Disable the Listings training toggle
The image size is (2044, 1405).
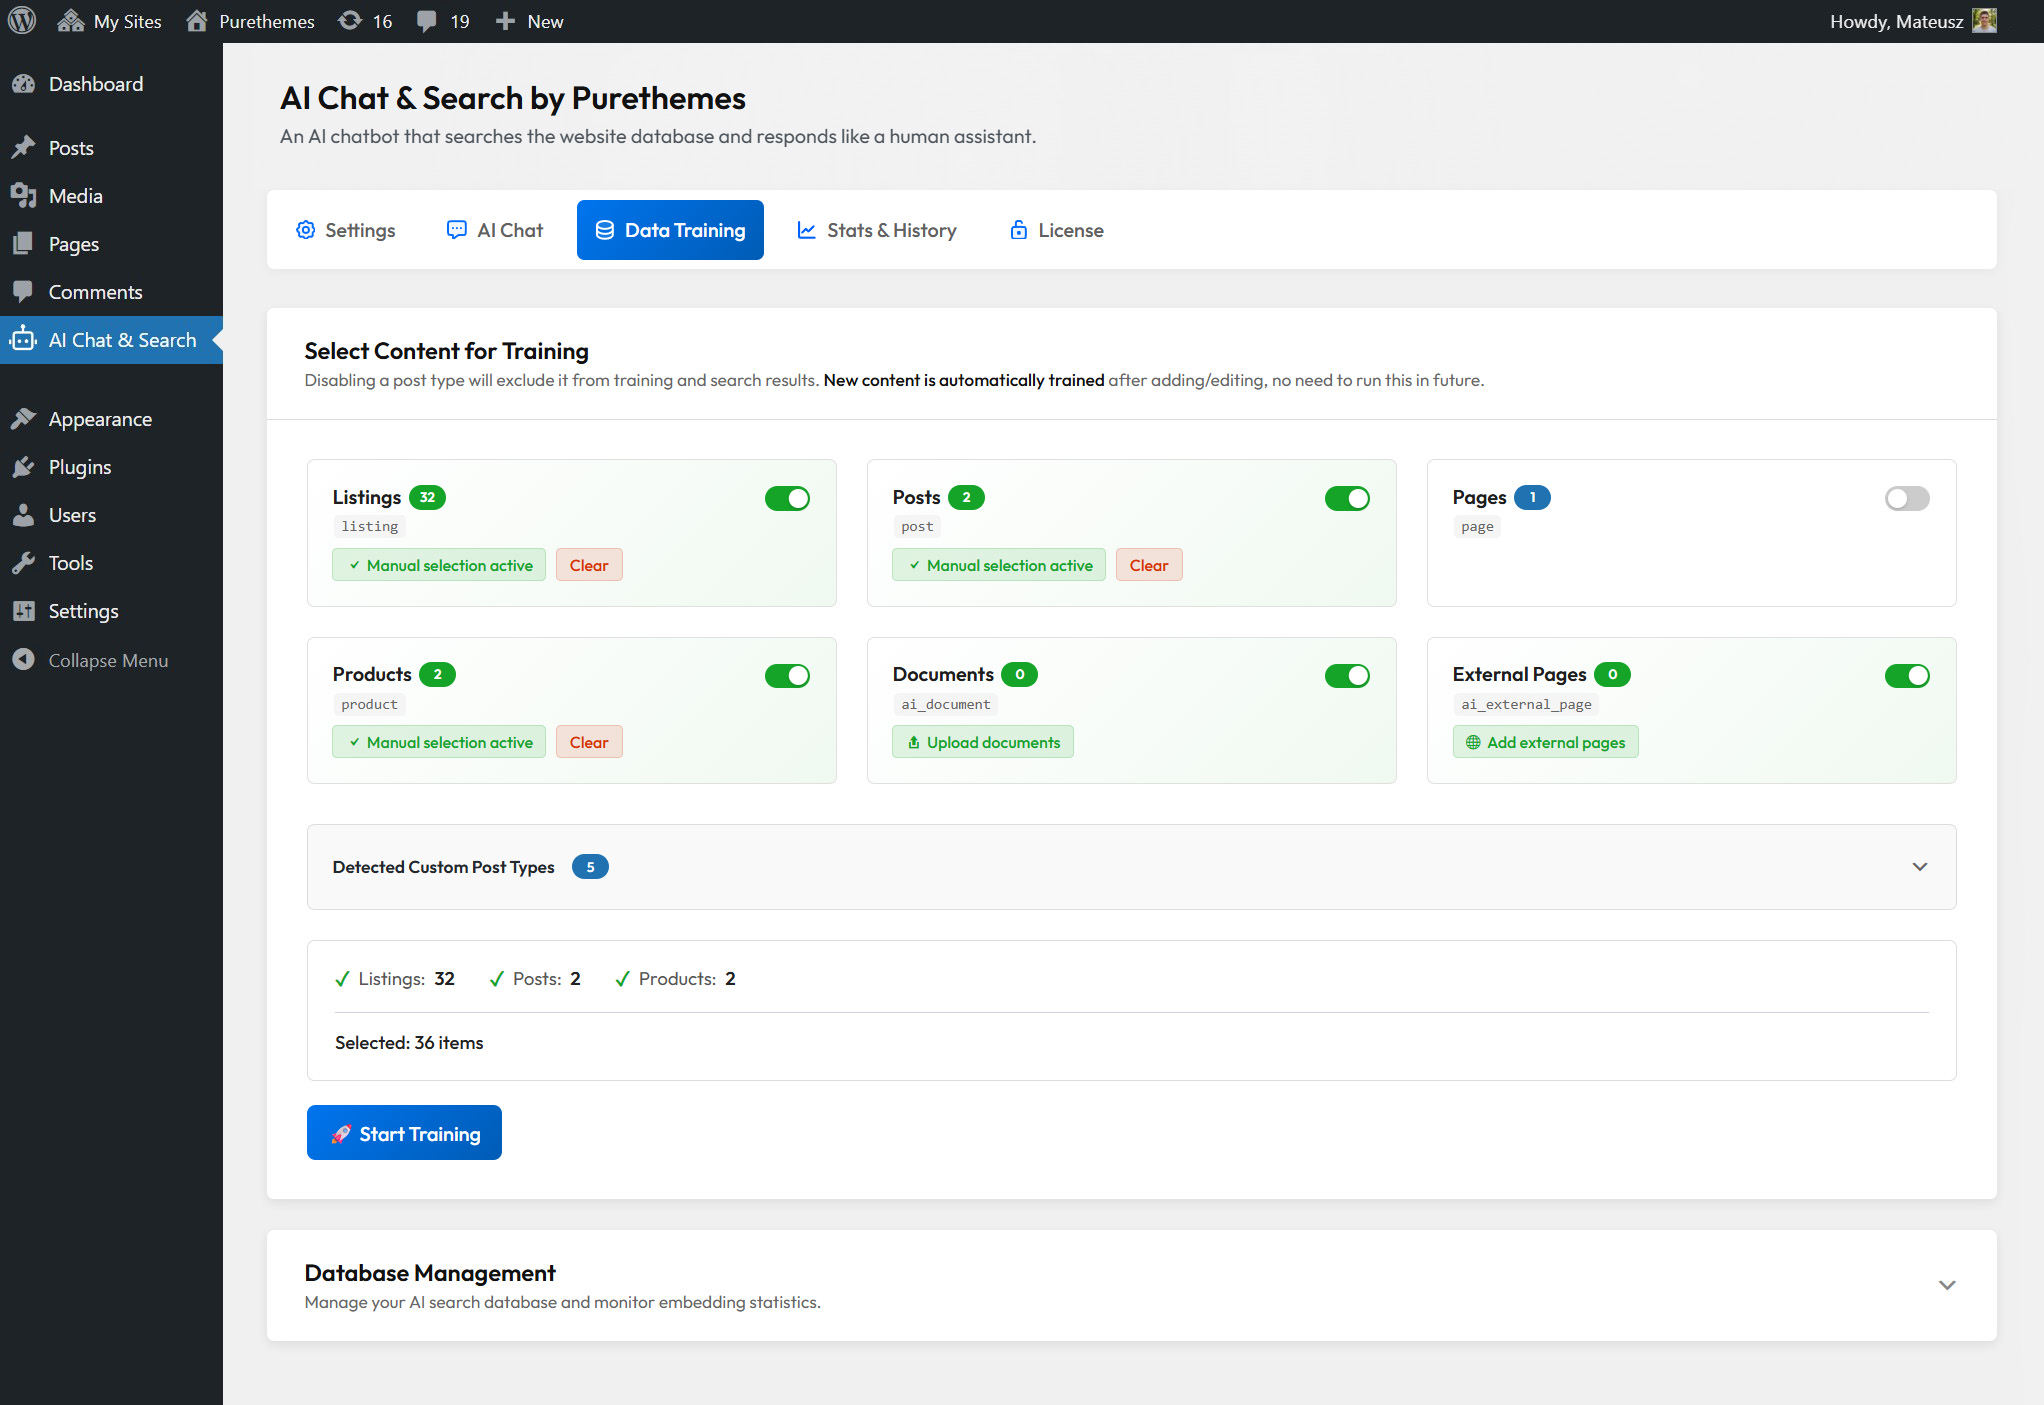click(x=787, y=498)
